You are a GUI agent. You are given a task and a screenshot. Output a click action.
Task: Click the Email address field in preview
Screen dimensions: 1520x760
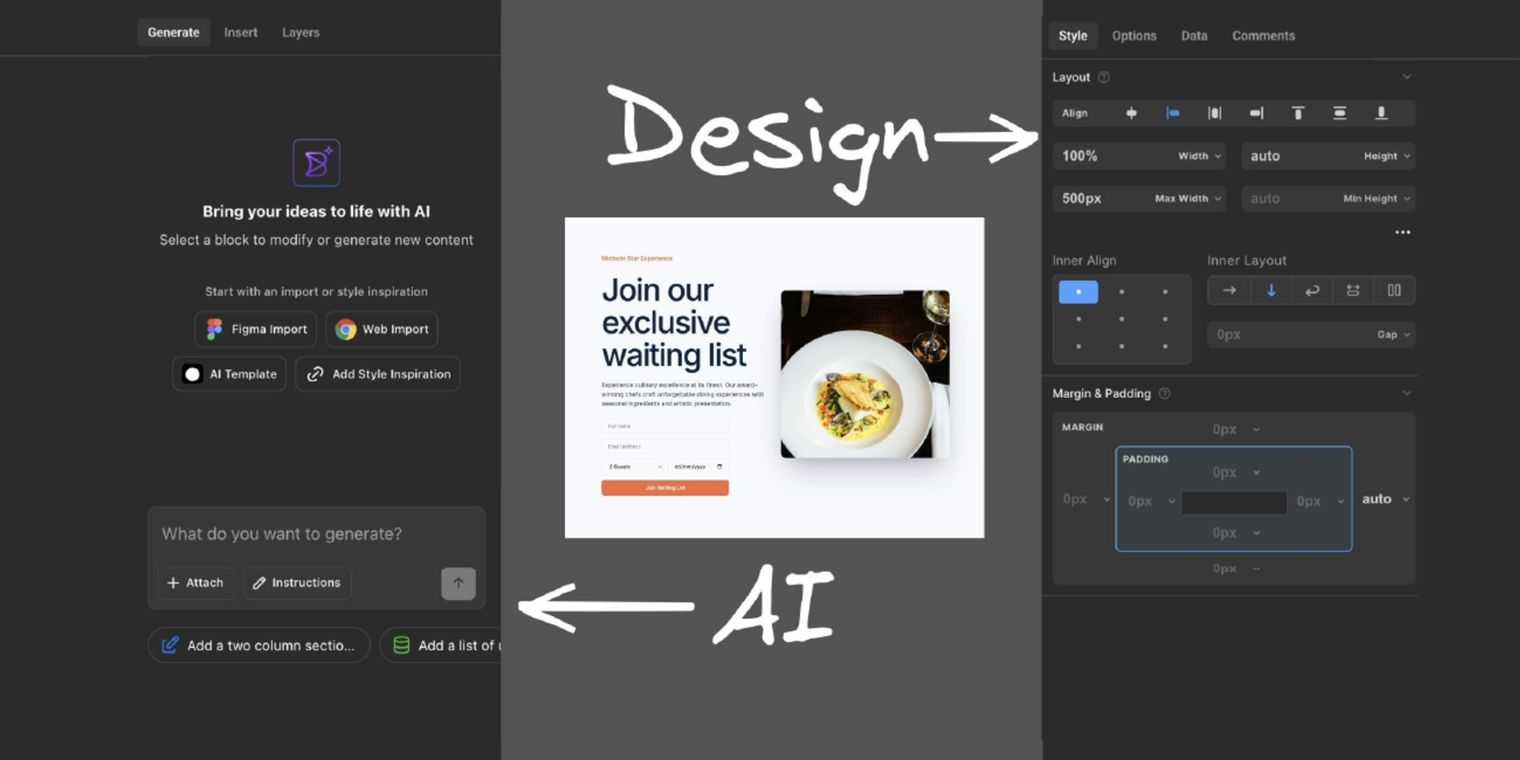pos(665,446)
